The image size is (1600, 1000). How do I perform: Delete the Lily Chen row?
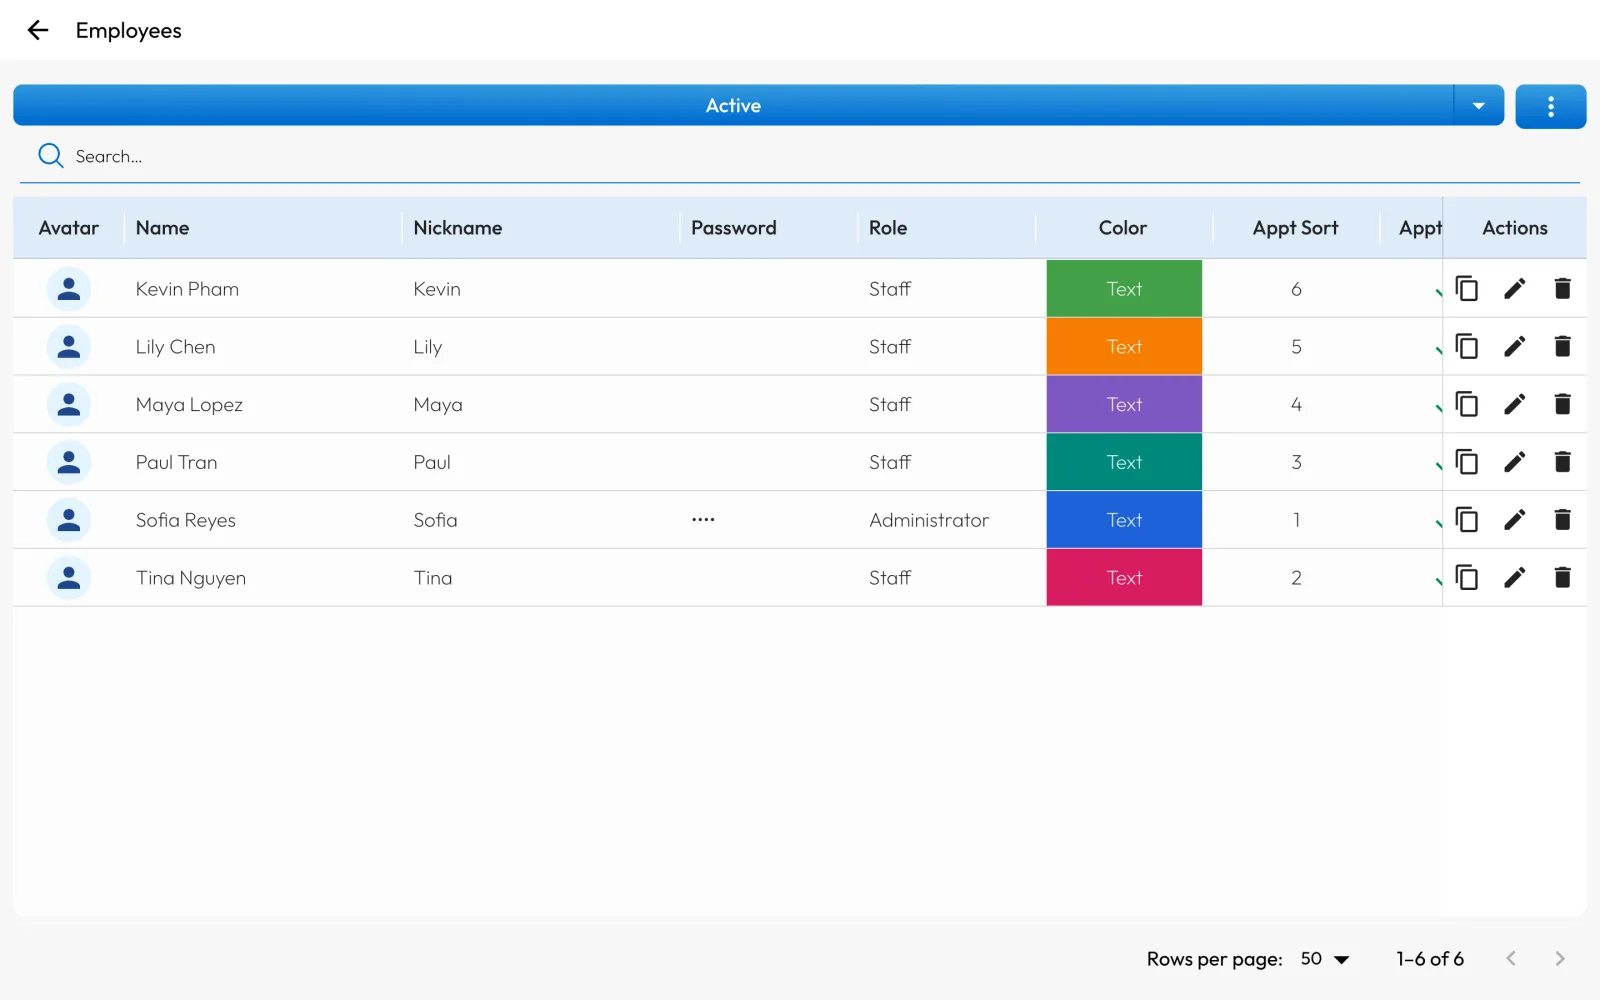pyautogui.click(x=1562, y=347)
